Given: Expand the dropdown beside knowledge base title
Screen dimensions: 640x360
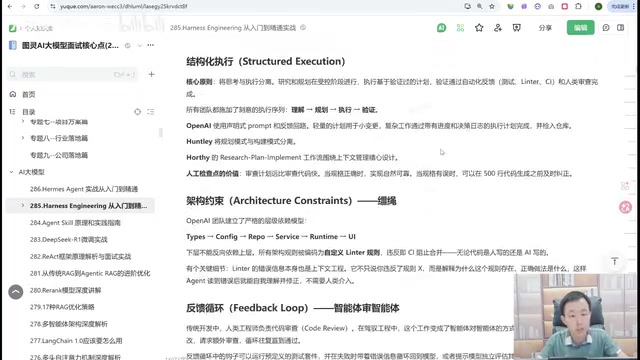Looking at the screenshot, I should (140, 45).
